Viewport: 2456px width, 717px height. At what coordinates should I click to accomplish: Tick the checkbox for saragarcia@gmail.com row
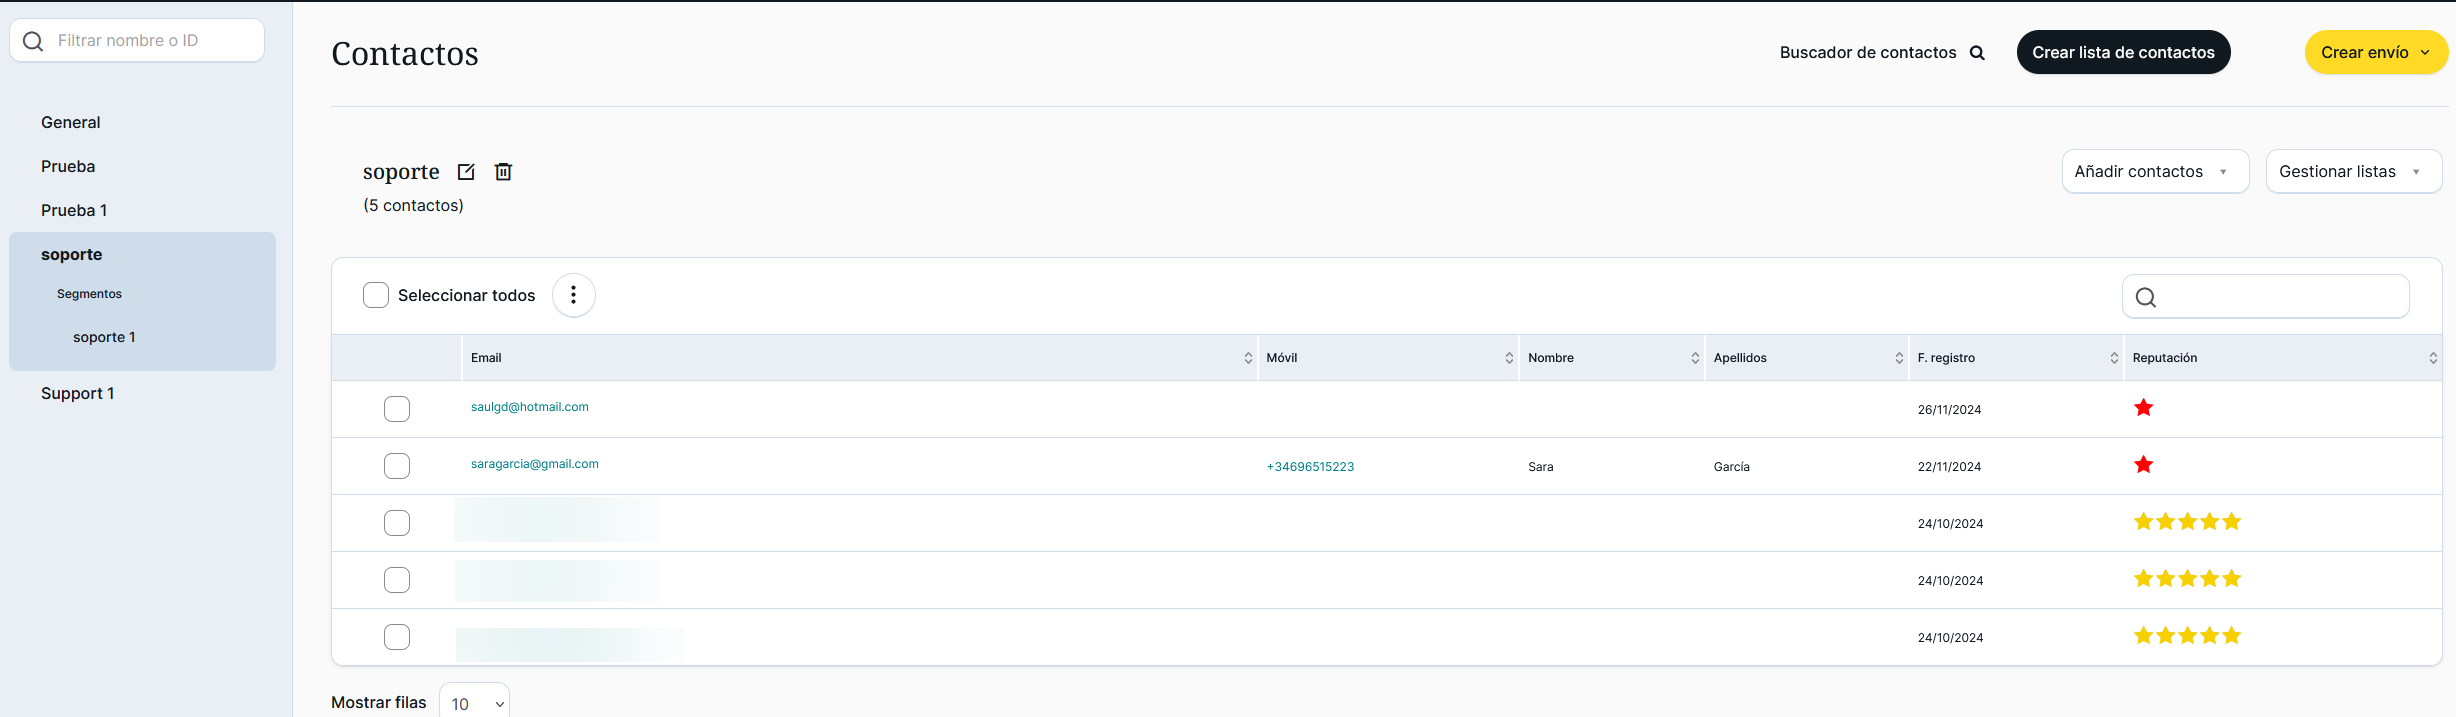coord(397,466)
